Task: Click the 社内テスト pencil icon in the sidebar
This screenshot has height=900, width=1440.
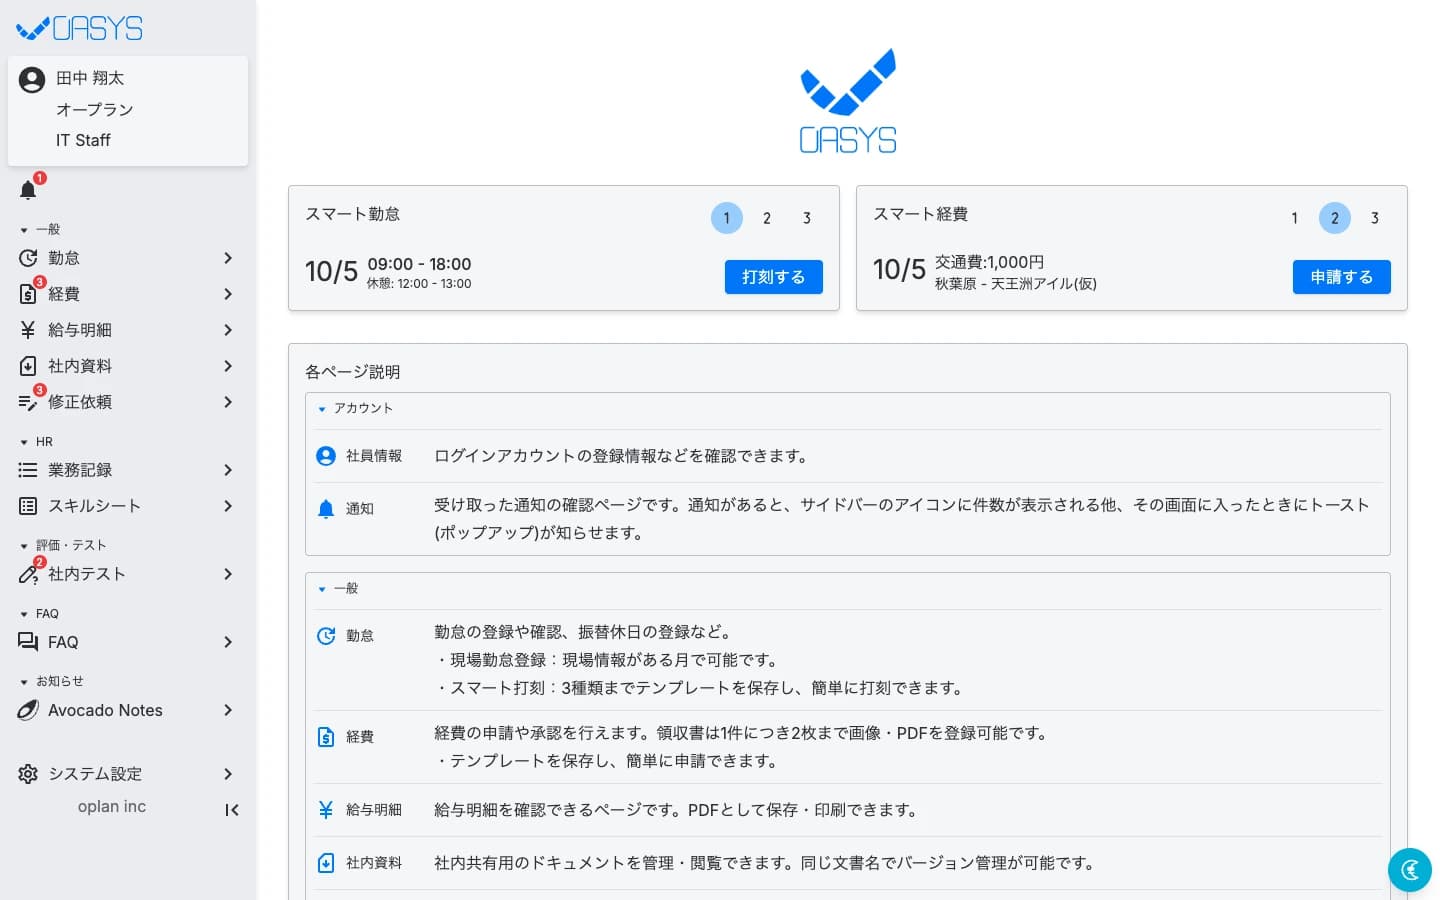Action: (28, 574)
